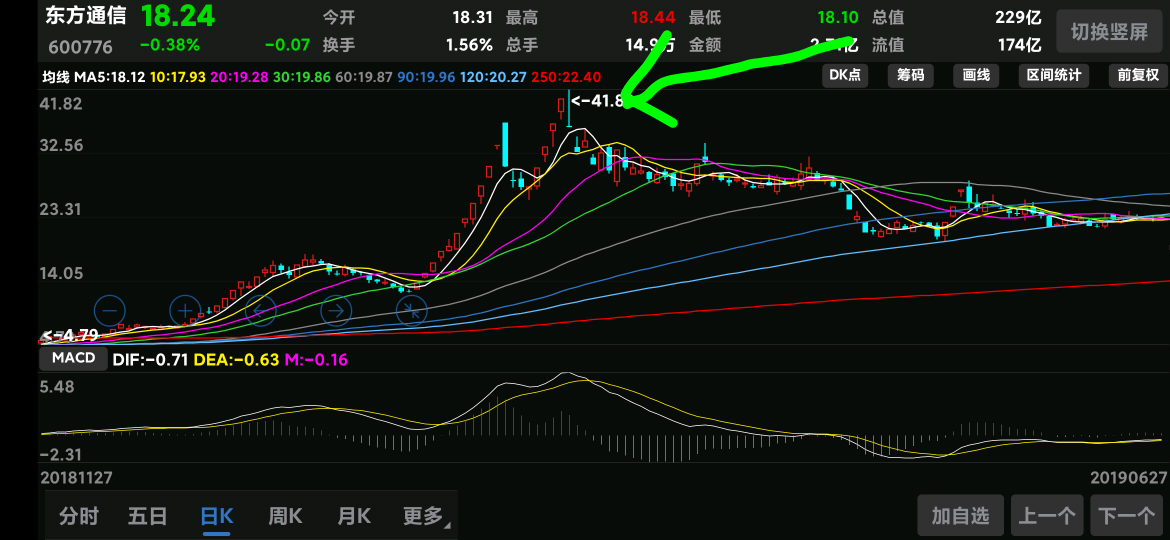
Task: Tap the 流值 value 174亿
Action: coord(1019,45)
